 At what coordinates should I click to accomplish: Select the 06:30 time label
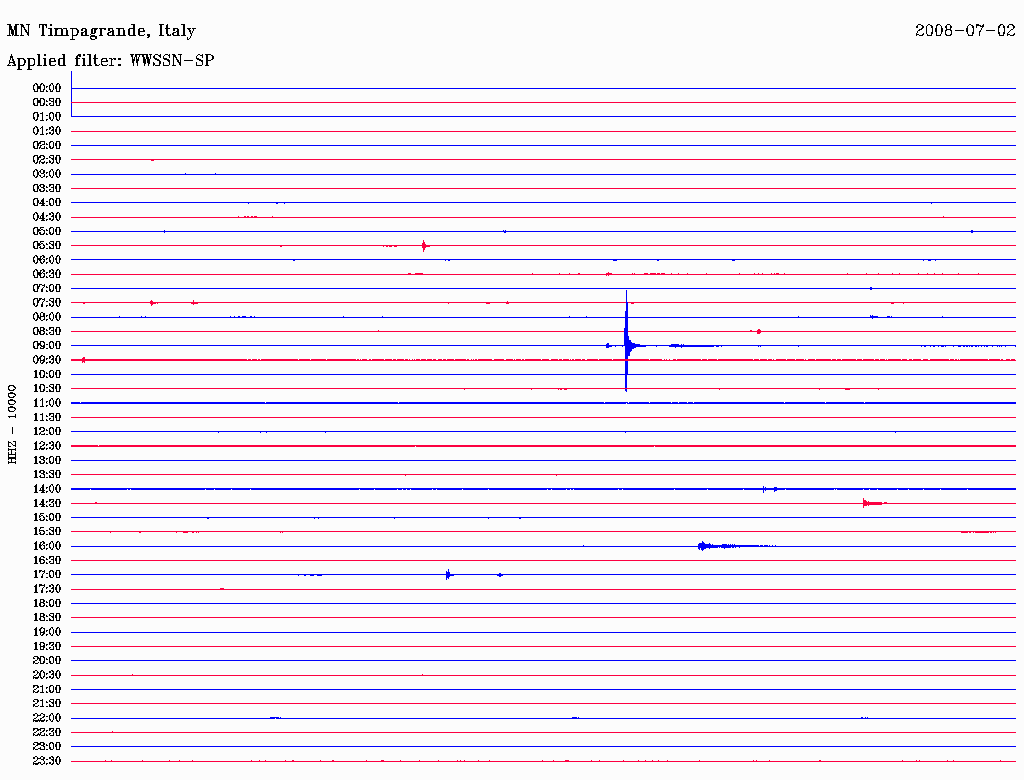pyautogui.click(x=46, y=274)
